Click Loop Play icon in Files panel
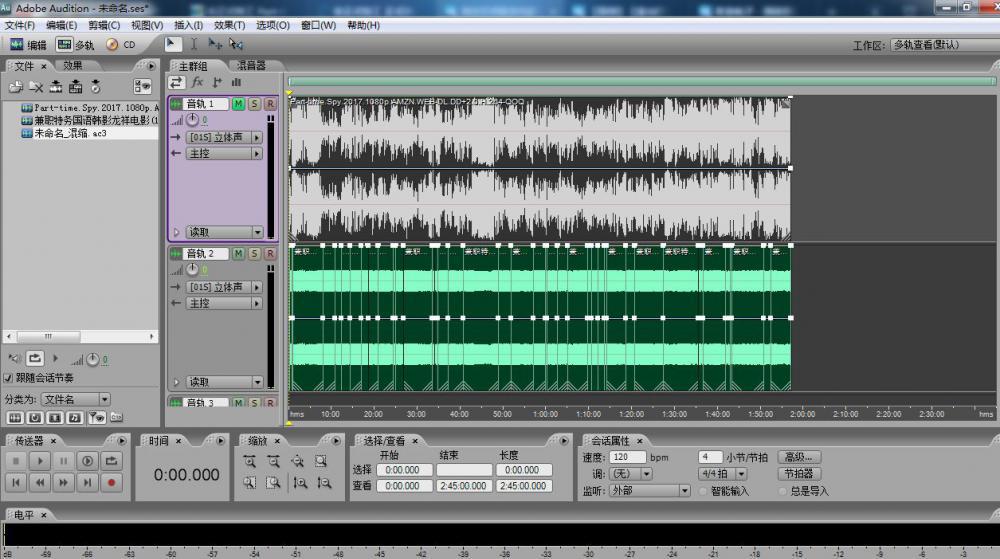Viewport: 1000px width, 559px height. [34, 359]
